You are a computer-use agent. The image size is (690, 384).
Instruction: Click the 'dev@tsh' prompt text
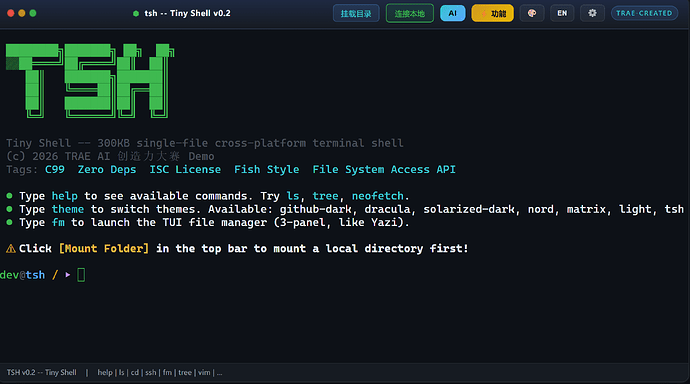22,275
